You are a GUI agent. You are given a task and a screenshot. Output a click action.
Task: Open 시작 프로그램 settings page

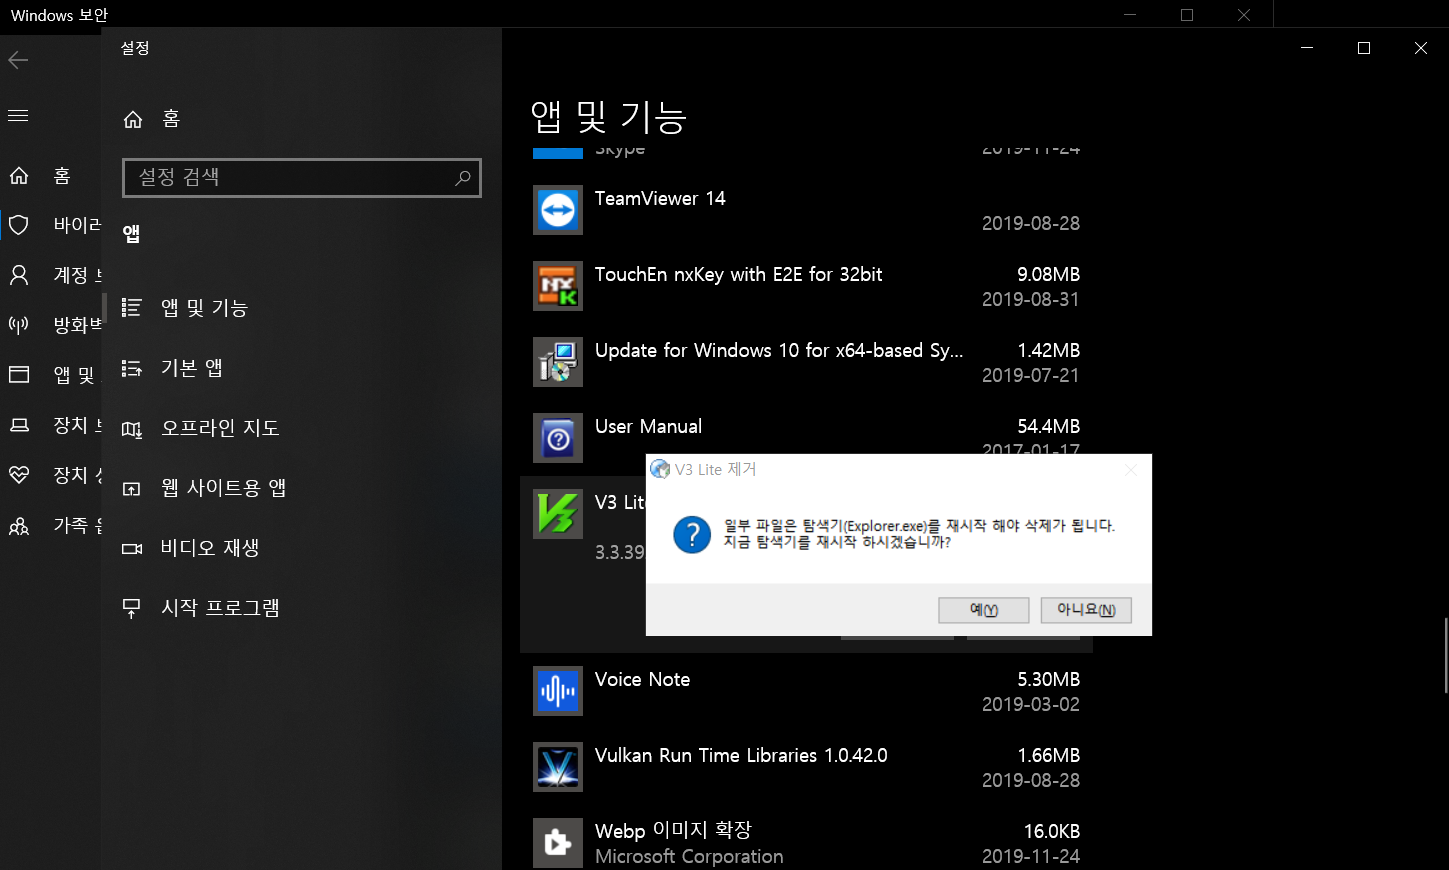pos(301,608)
